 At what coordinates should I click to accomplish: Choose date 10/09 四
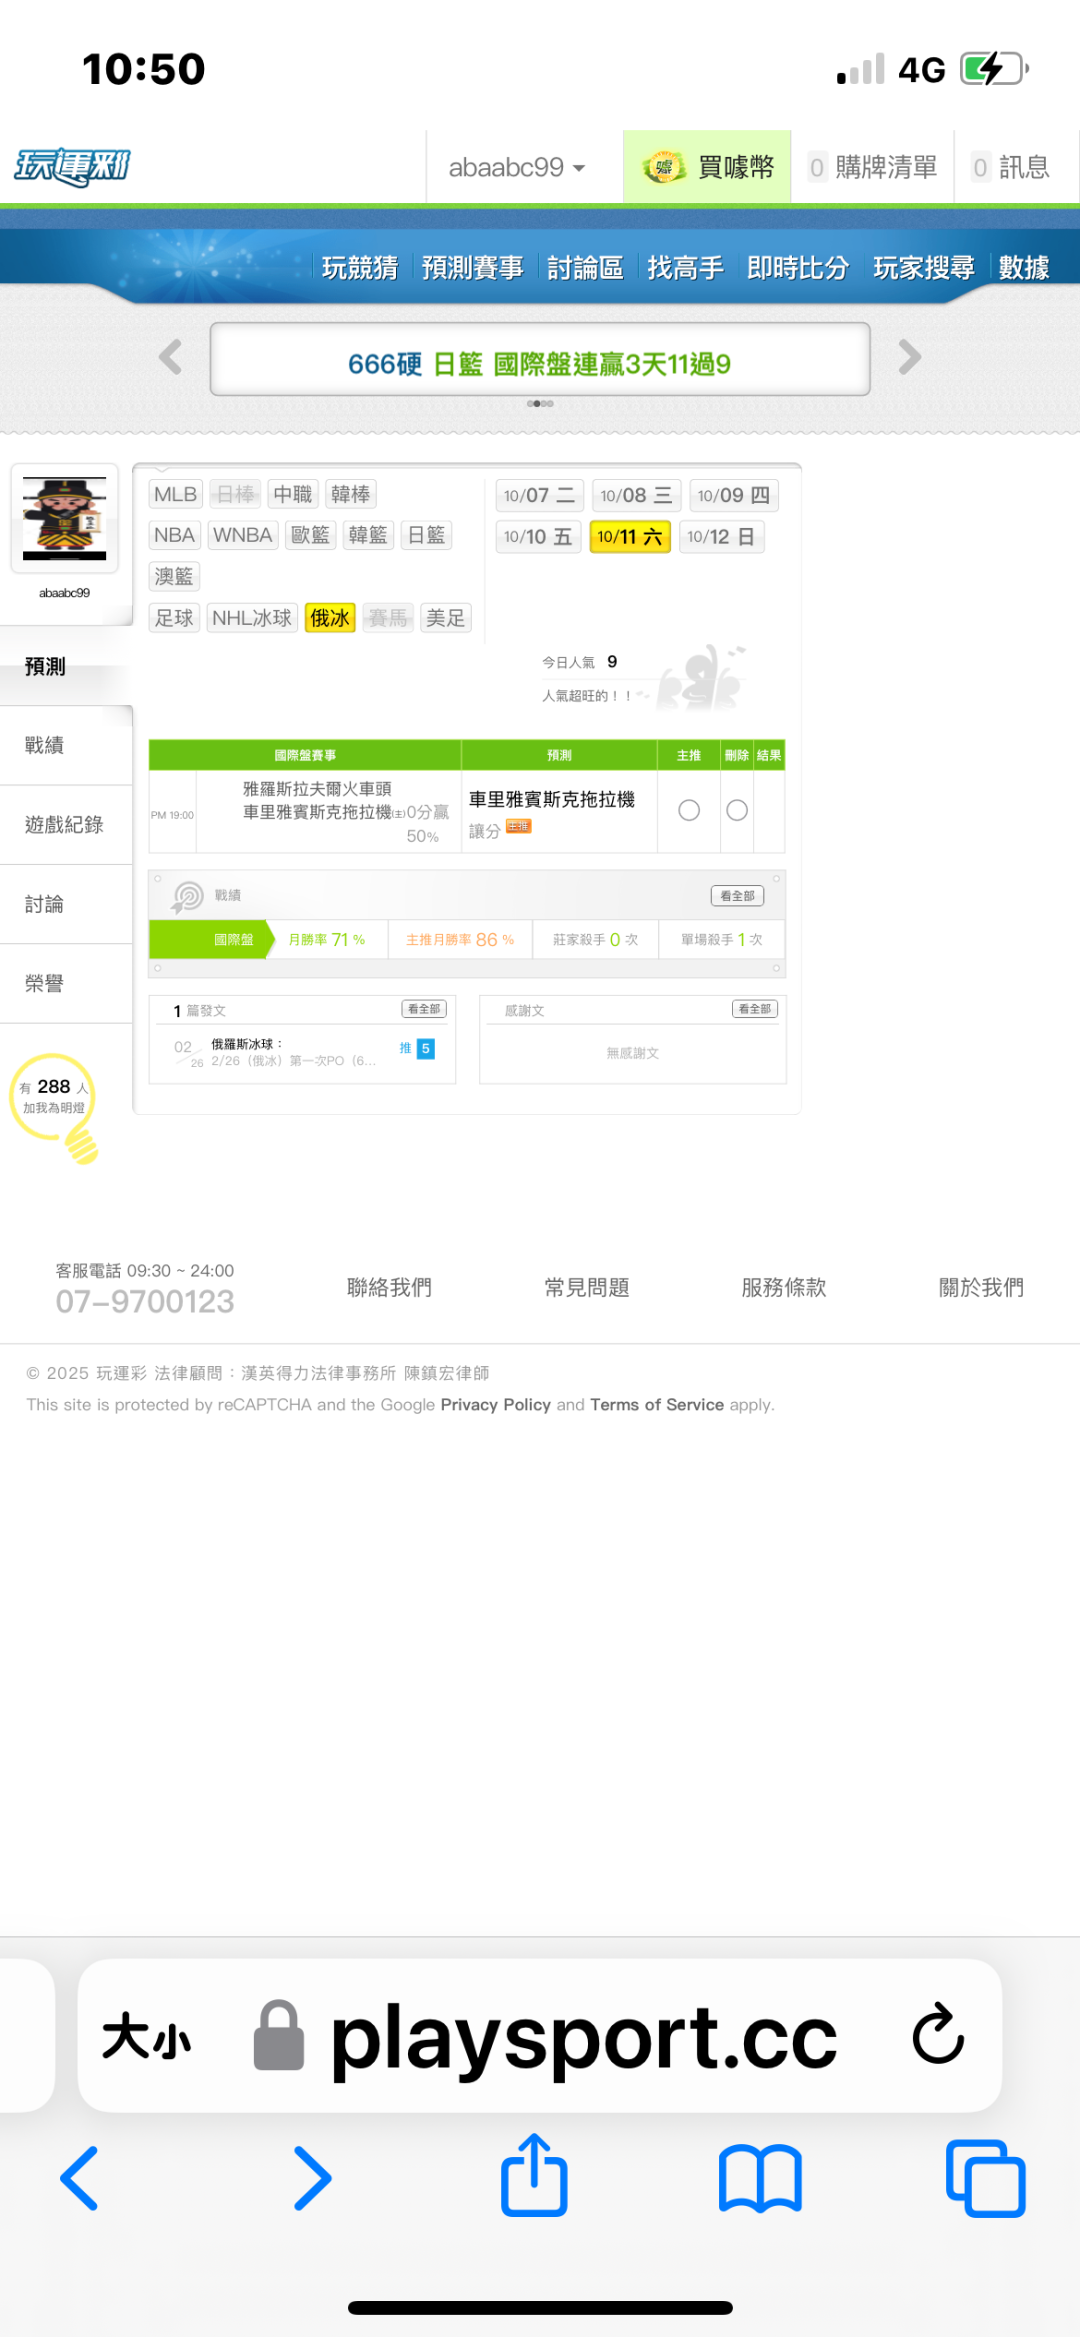[734, 495]
